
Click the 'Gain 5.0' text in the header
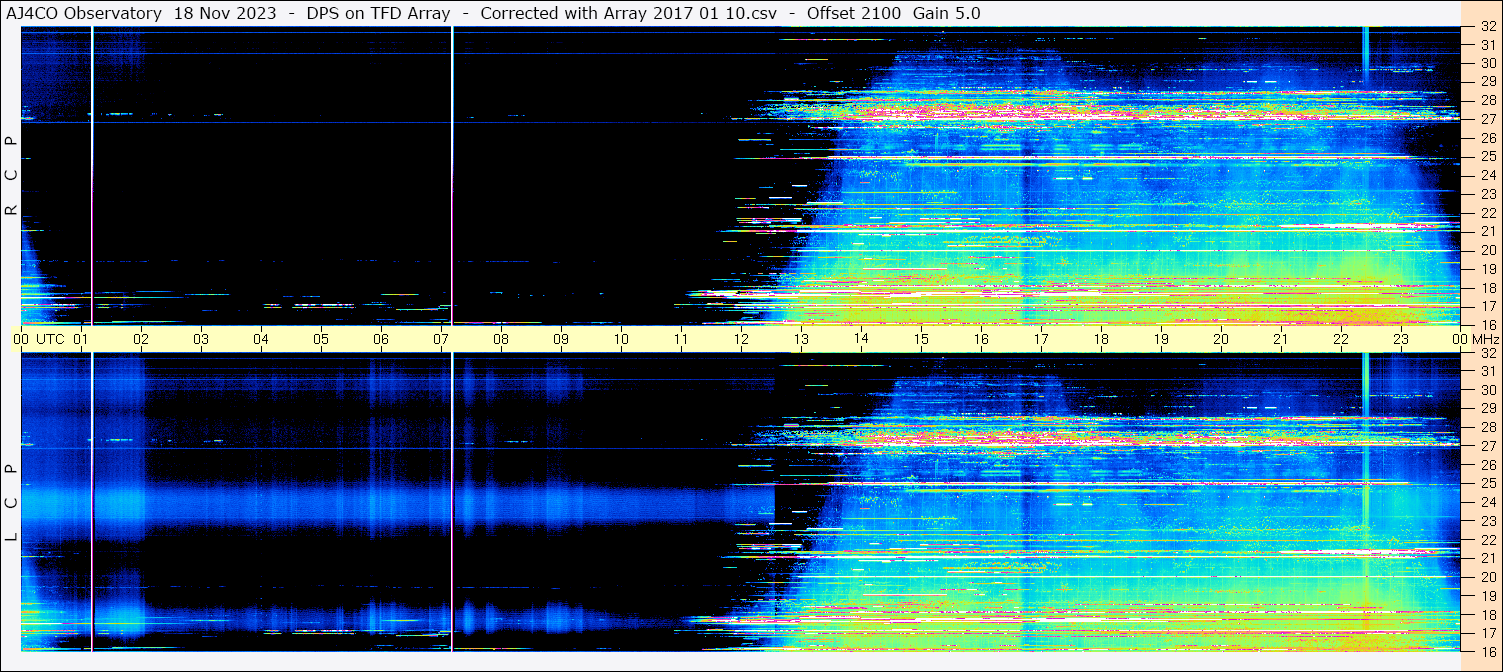[946, 13]
